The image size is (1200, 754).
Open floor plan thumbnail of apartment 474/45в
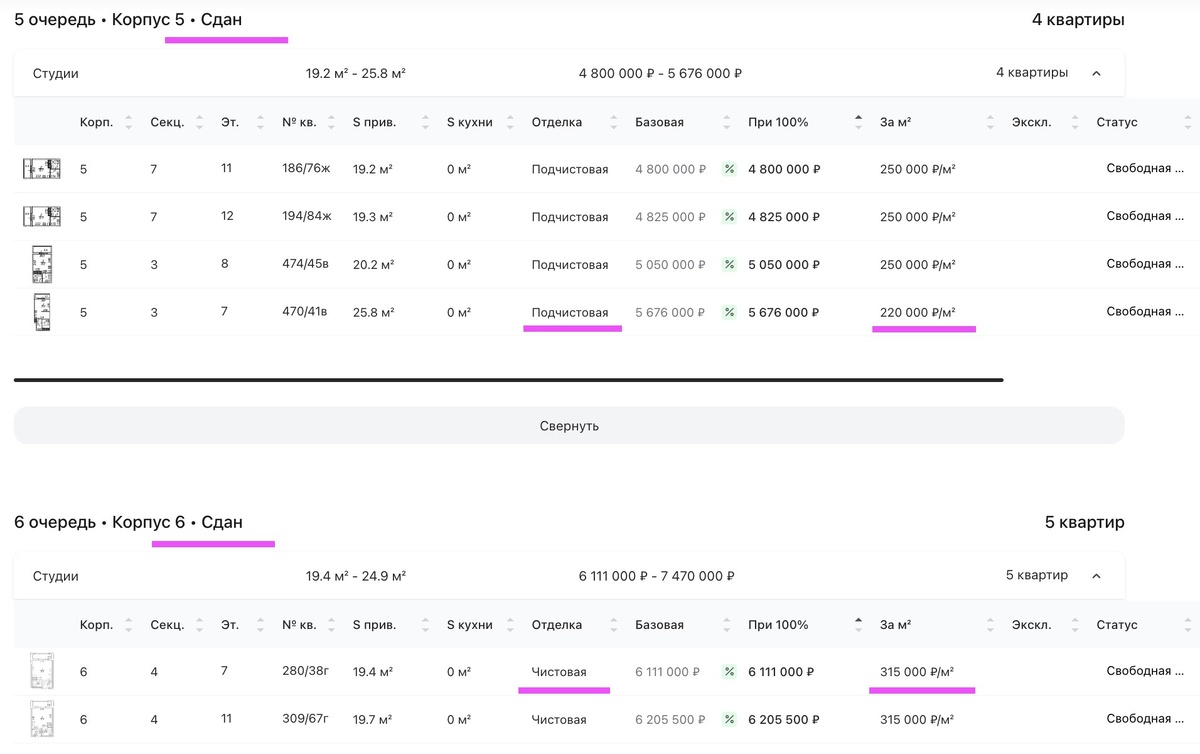[x=42, y=264]
